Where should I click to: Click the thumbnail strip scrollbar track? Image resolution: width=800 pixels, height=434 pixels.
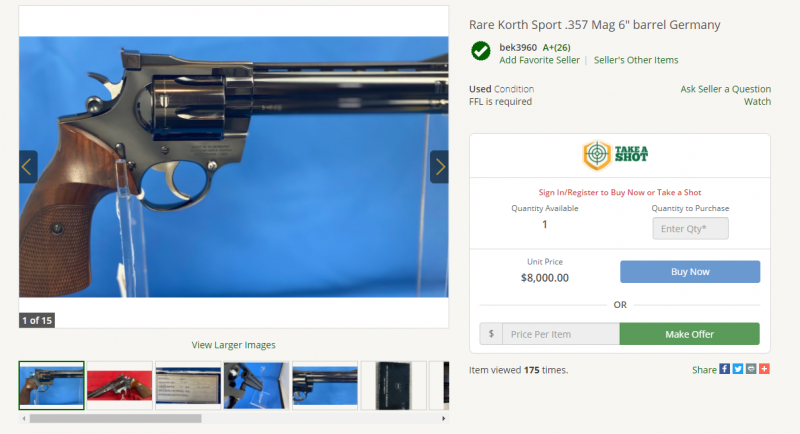click(234, 419)
